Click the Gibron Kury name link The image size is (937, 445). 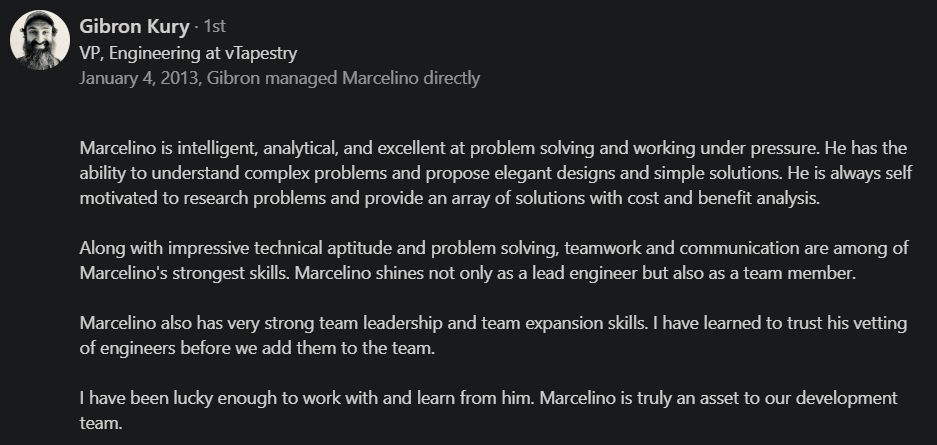tap(133, 26)
